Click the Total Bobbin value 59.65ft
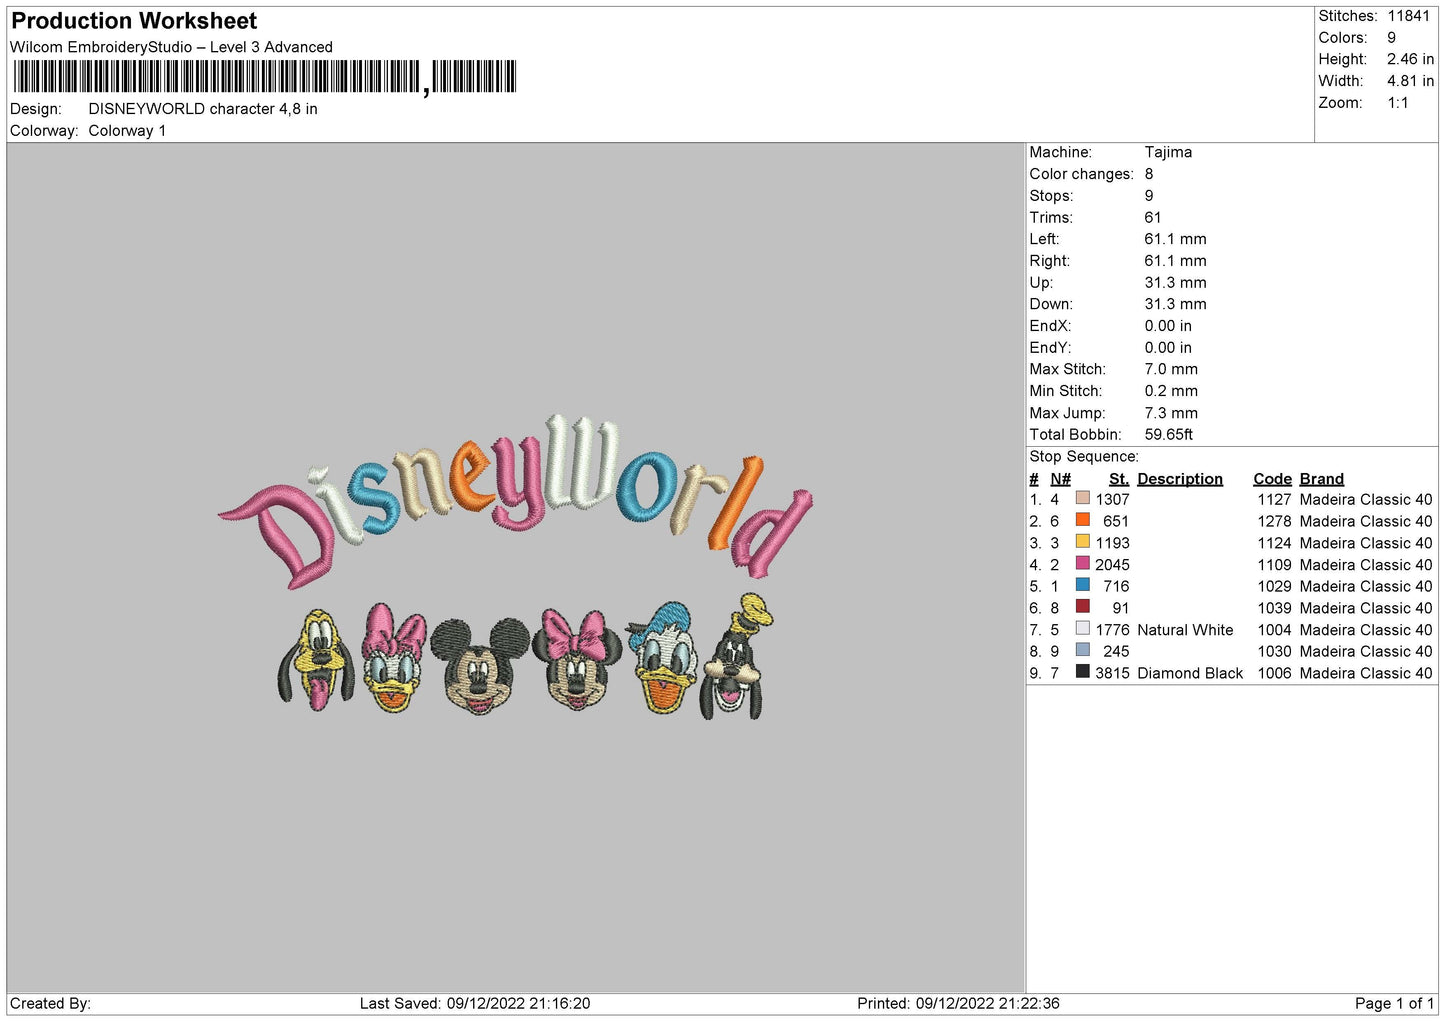Image resolution: width=1445 pixels, height=1021 pixels. [1169, 435]
